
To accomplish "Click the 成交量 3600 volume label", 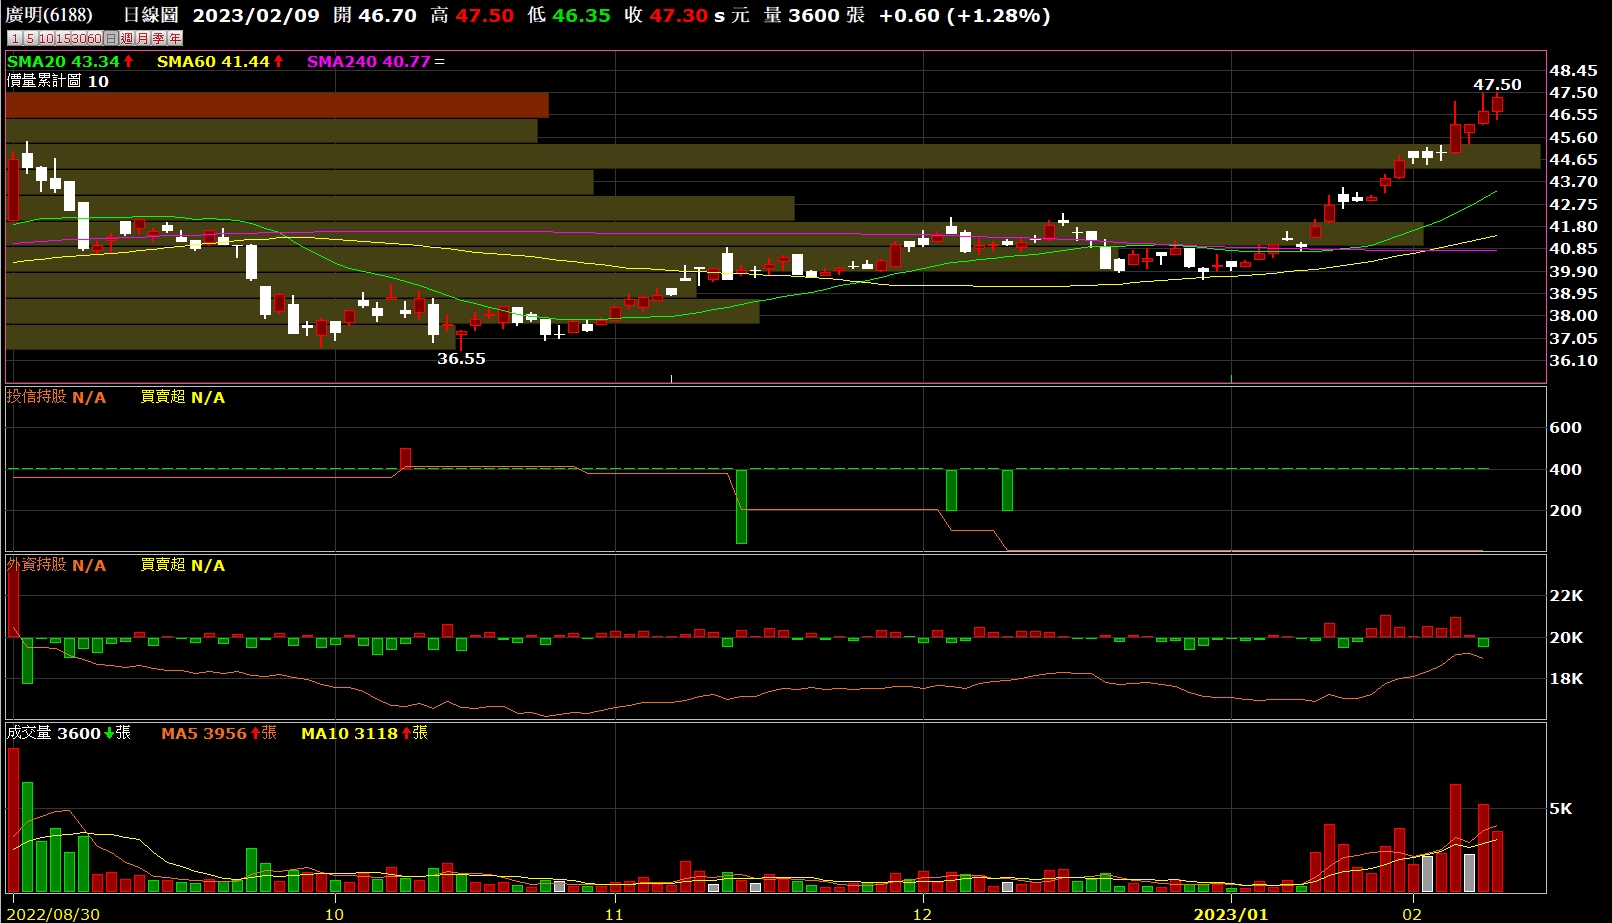I will point(53,733).
